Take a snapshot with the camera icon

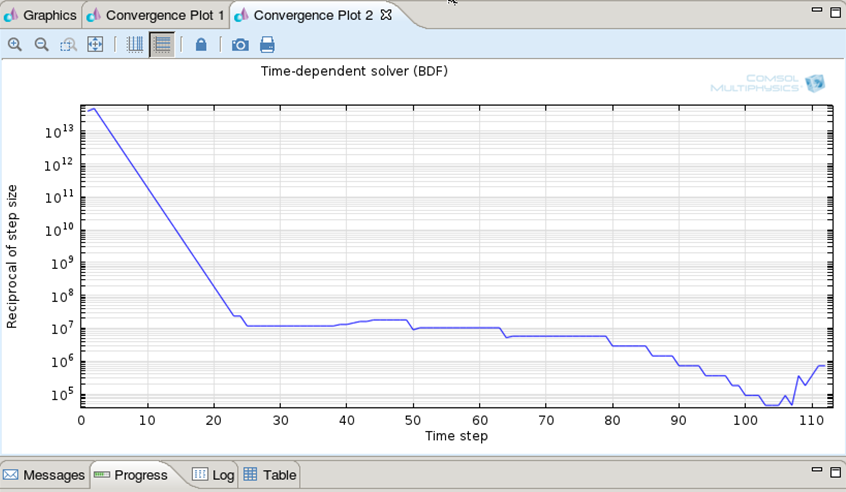[240, 45]
